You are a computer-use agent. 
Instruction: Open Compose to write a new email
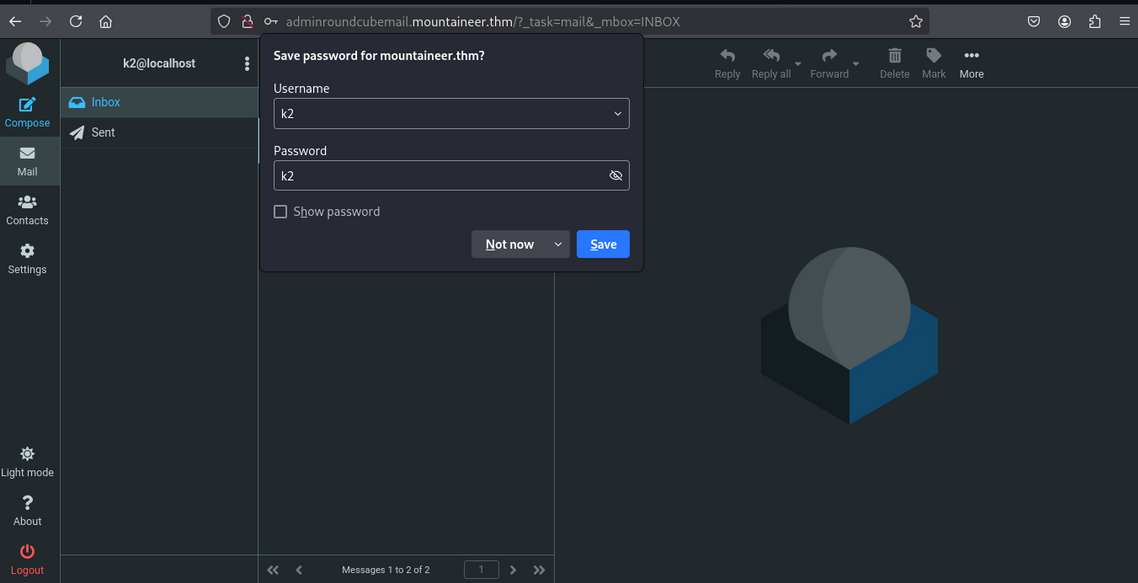point(27,112)
